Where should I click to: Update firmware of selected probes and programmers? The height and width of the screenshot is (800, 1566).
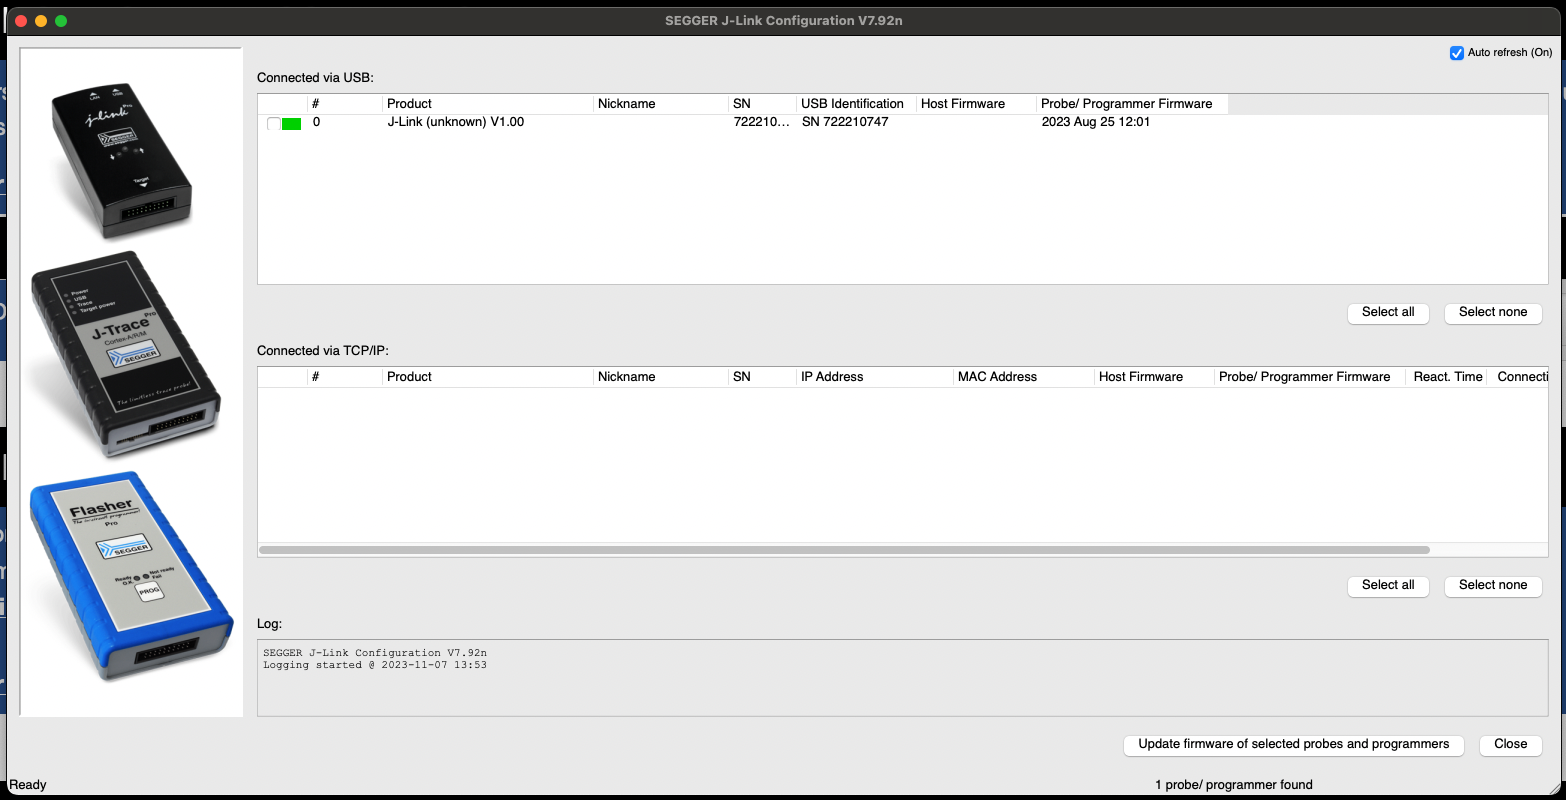click(1294, 744)
